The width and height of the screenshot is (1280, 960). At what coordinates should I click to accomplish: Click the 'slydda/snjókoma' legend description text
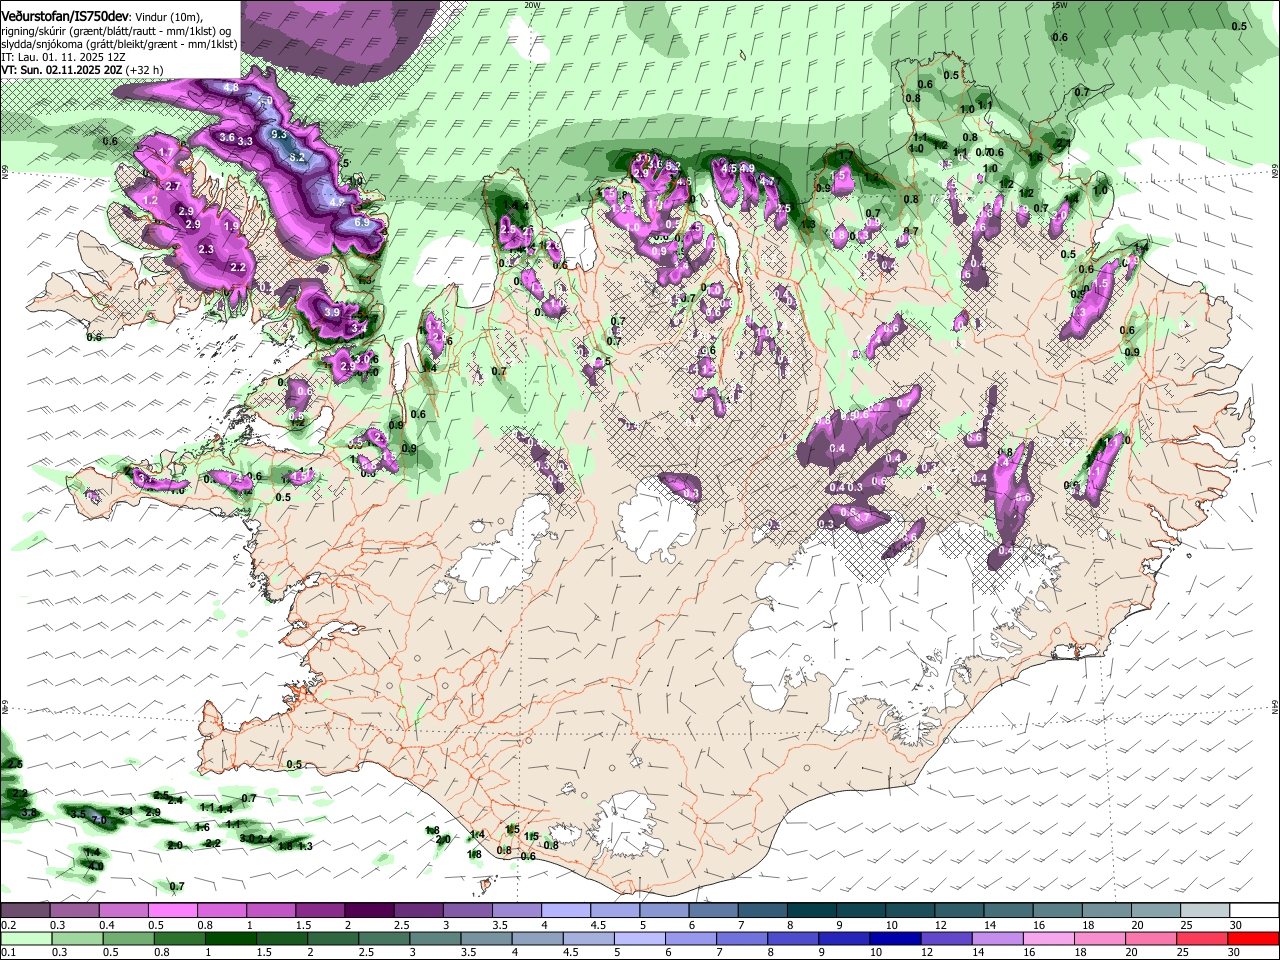point(44,44)
